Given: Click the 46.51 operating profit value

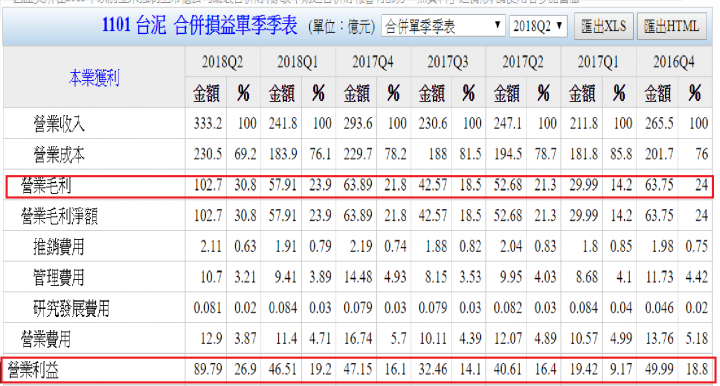Looking at the screenshot, I should point(283,369).
